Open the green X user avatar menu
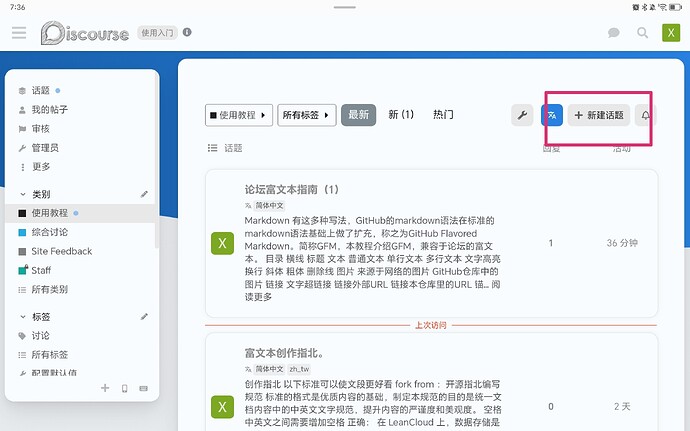Viewport: 690px width, 431px height. [671, 33]
